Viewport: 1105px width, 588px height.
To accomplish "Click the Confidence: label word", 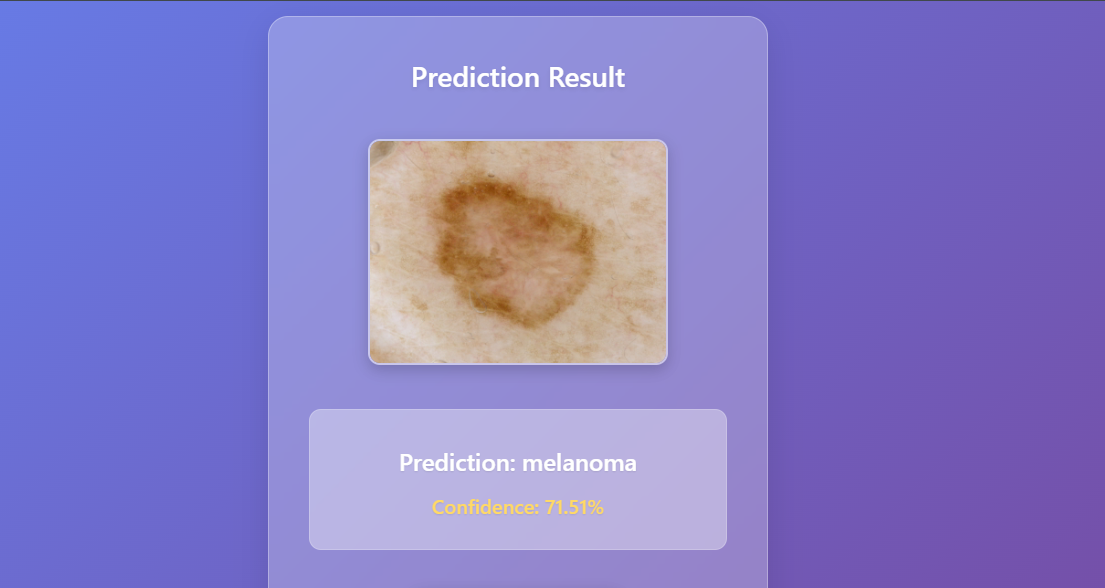I will point(485,508).
